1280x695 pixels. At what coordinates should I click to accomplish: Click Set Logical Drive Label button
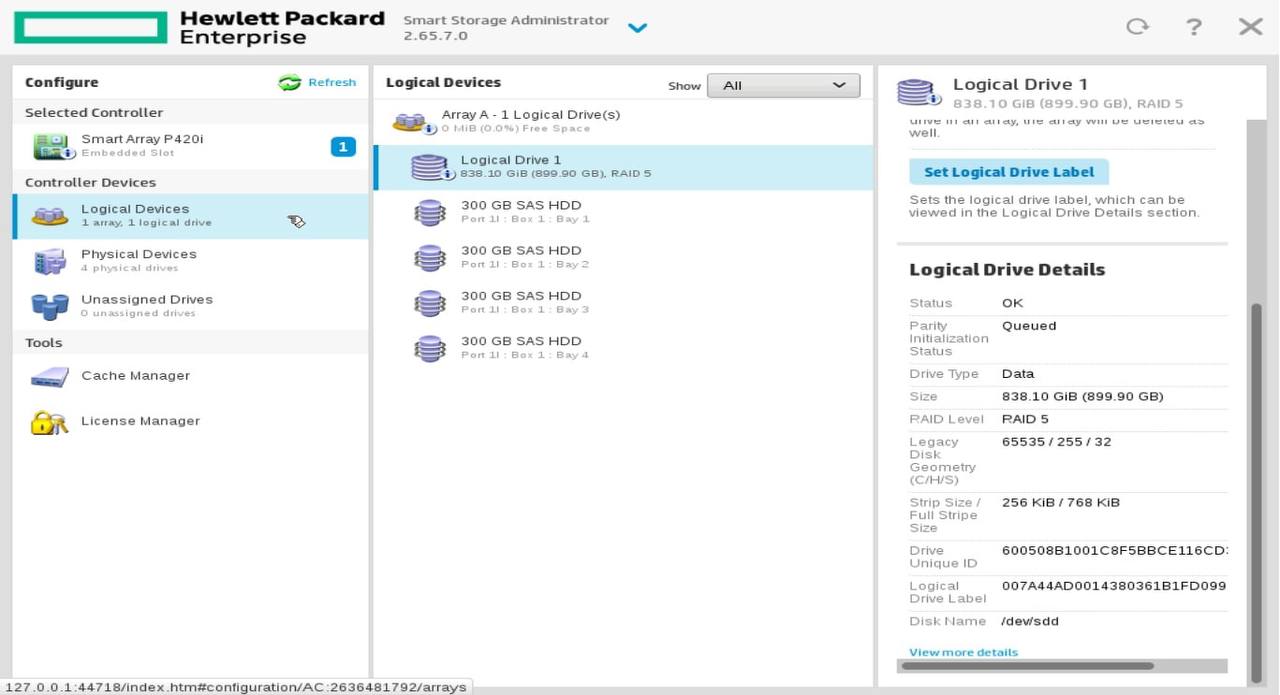click(x=1008, y=172)
